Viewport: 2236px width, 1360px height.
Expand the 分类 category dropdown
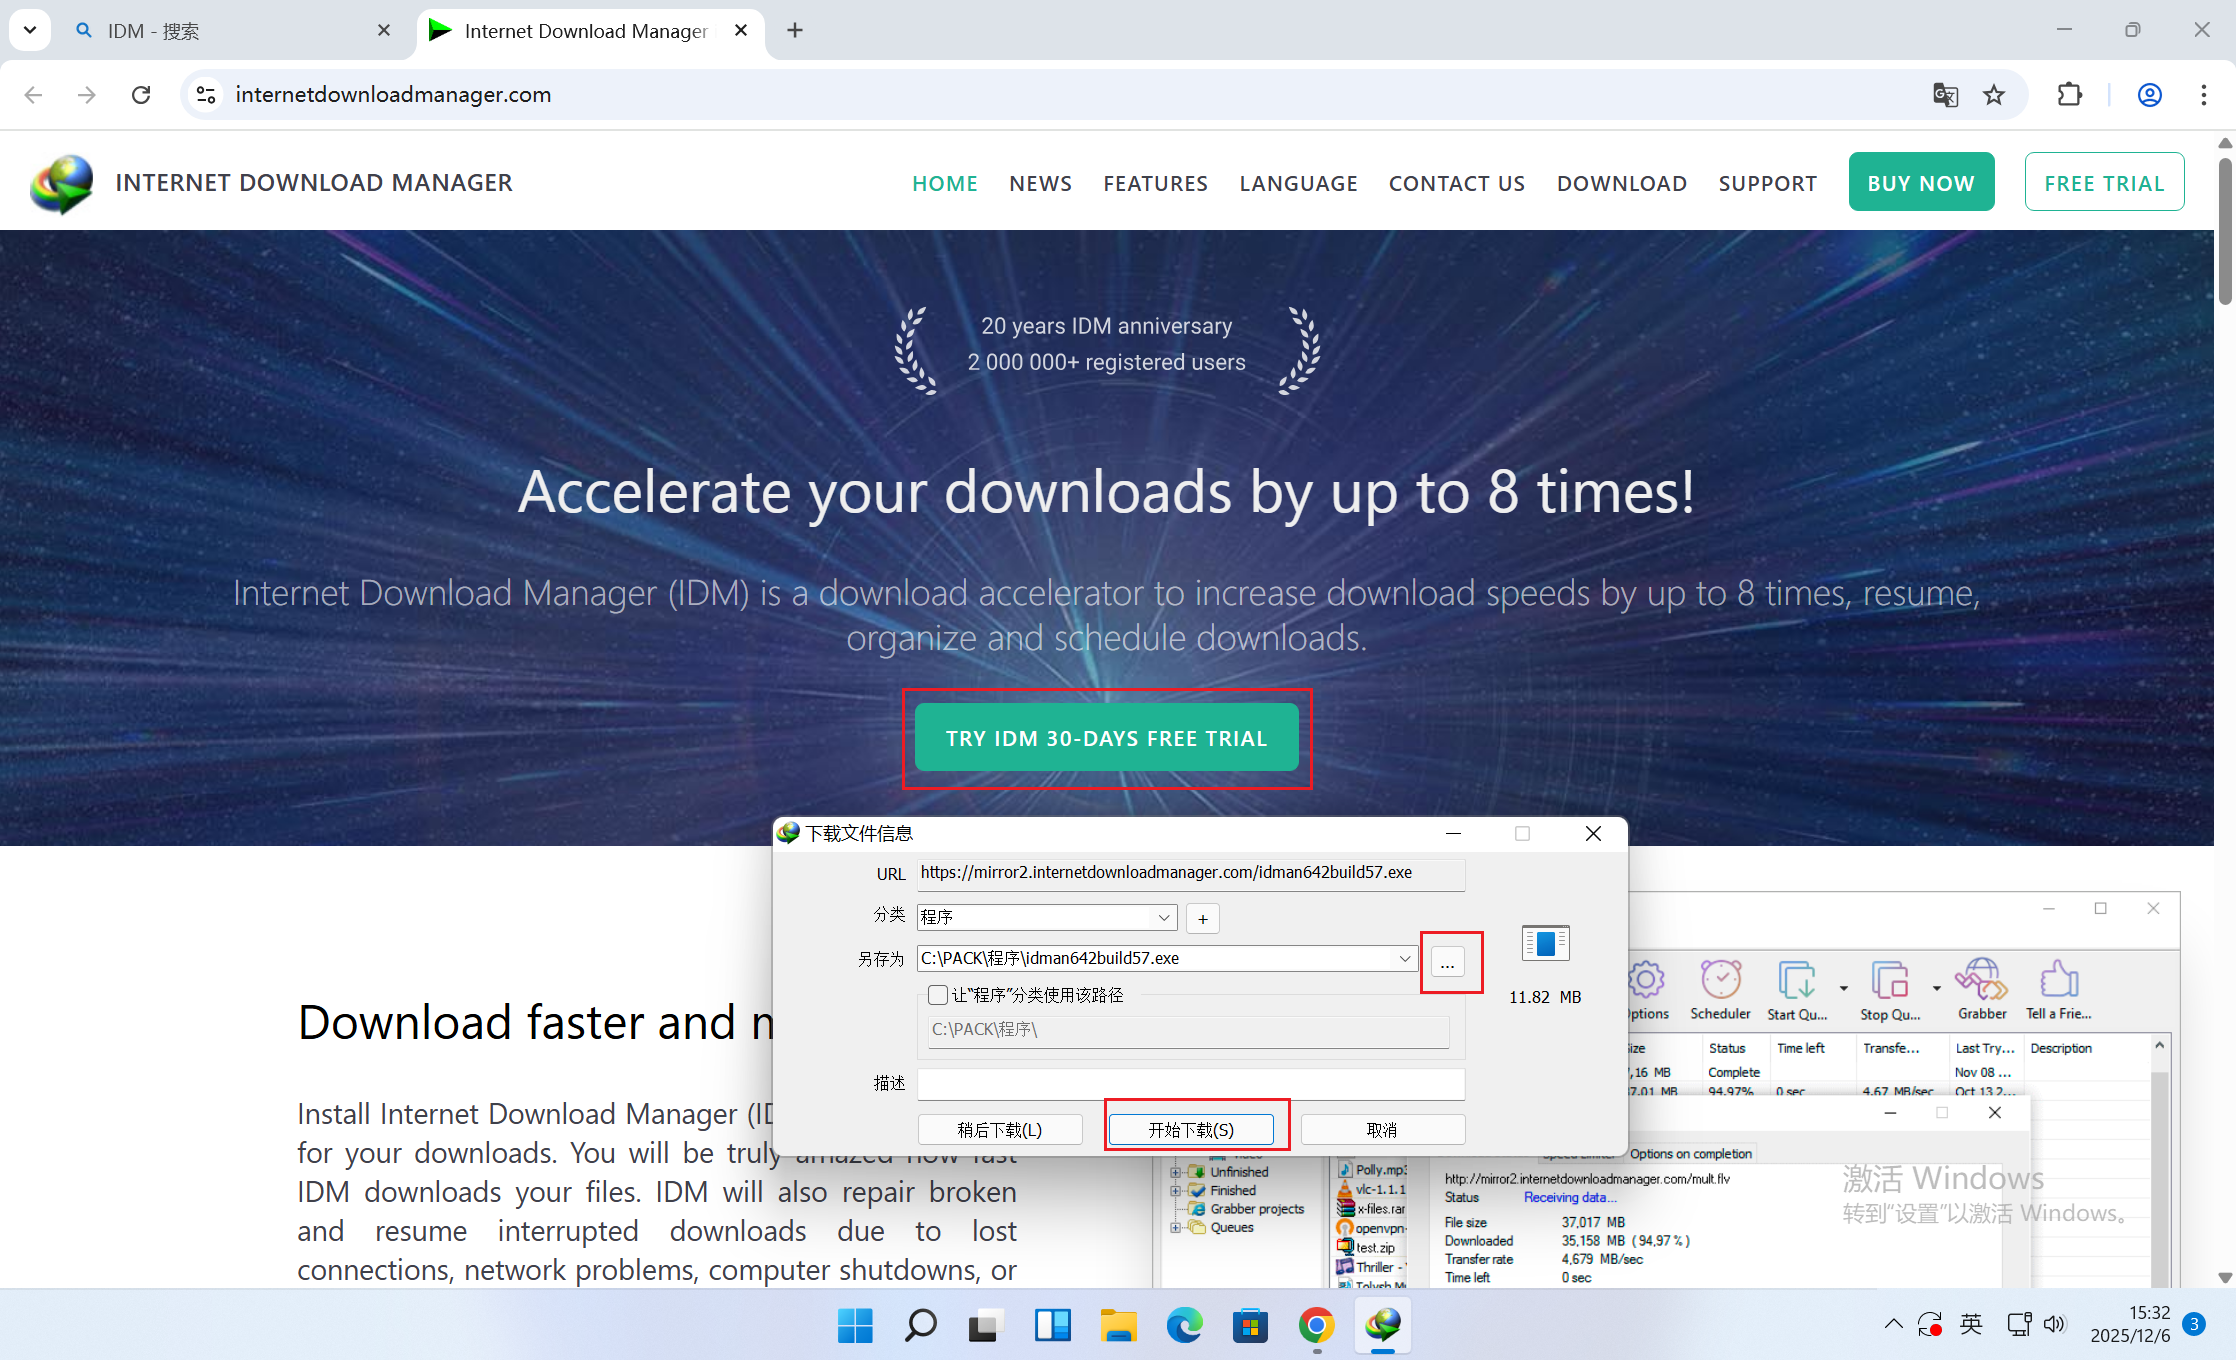[1164, 917]
